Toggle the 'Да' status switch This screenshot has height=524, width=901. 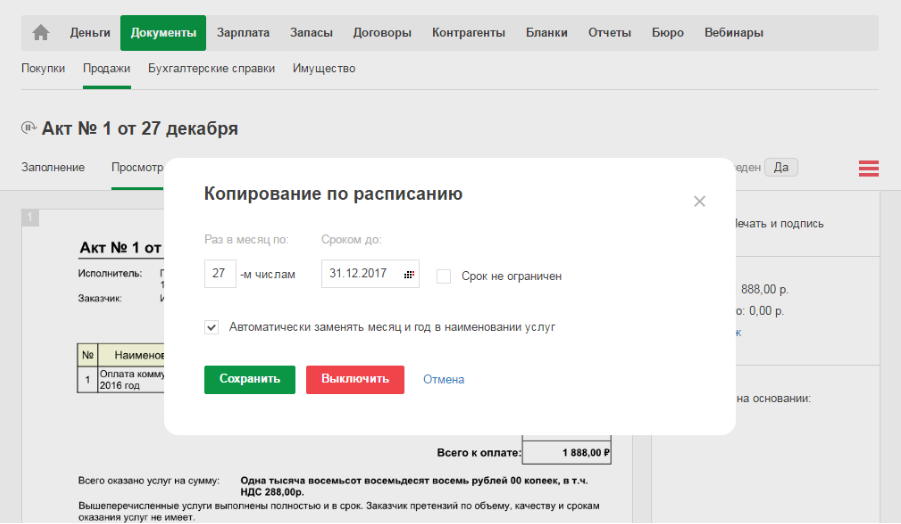click(x=780, y=168)
